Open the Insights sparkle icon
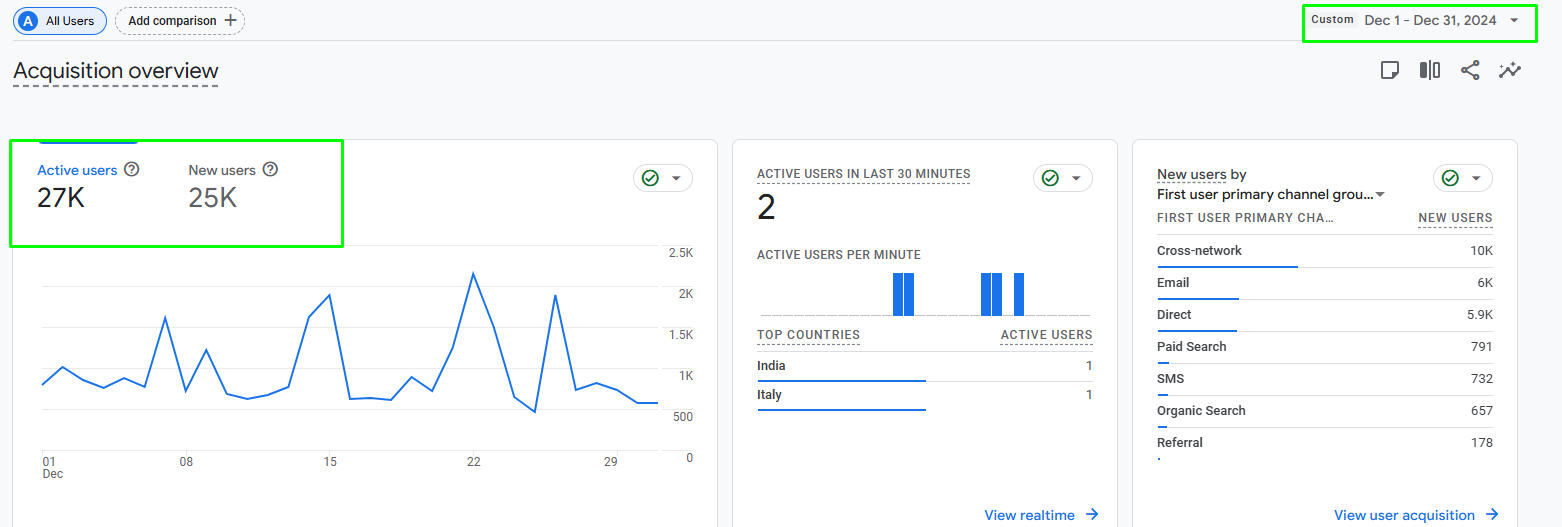The image size is (1562, 527). (x=1509, y=70)
